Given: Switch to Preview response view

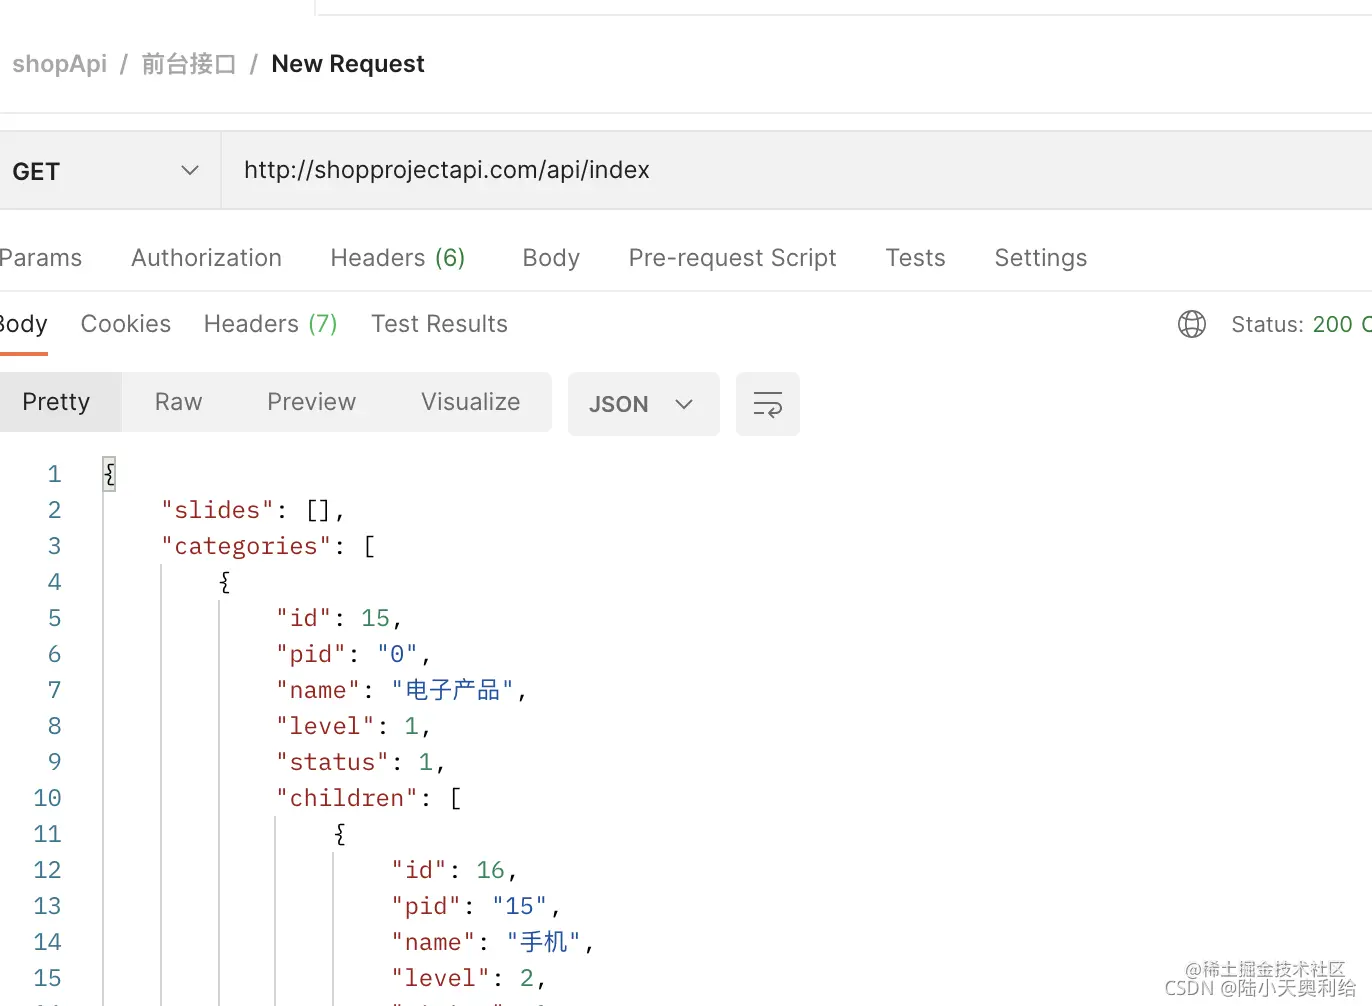Looking at the screenshot, I should pyautogui.click(x=312, y=402).
